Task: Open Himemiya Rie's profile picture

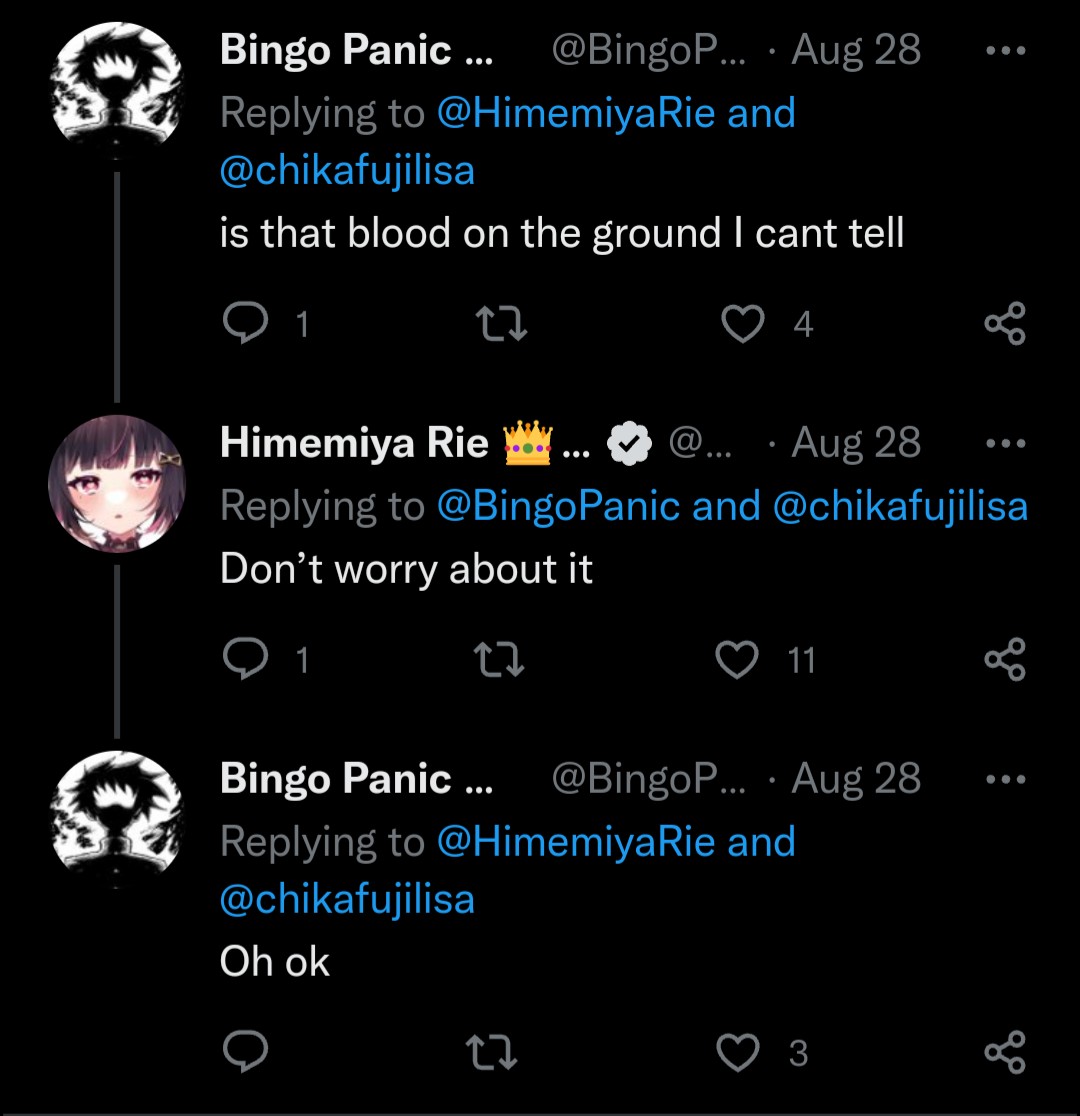Action: (x=117, y=484)
